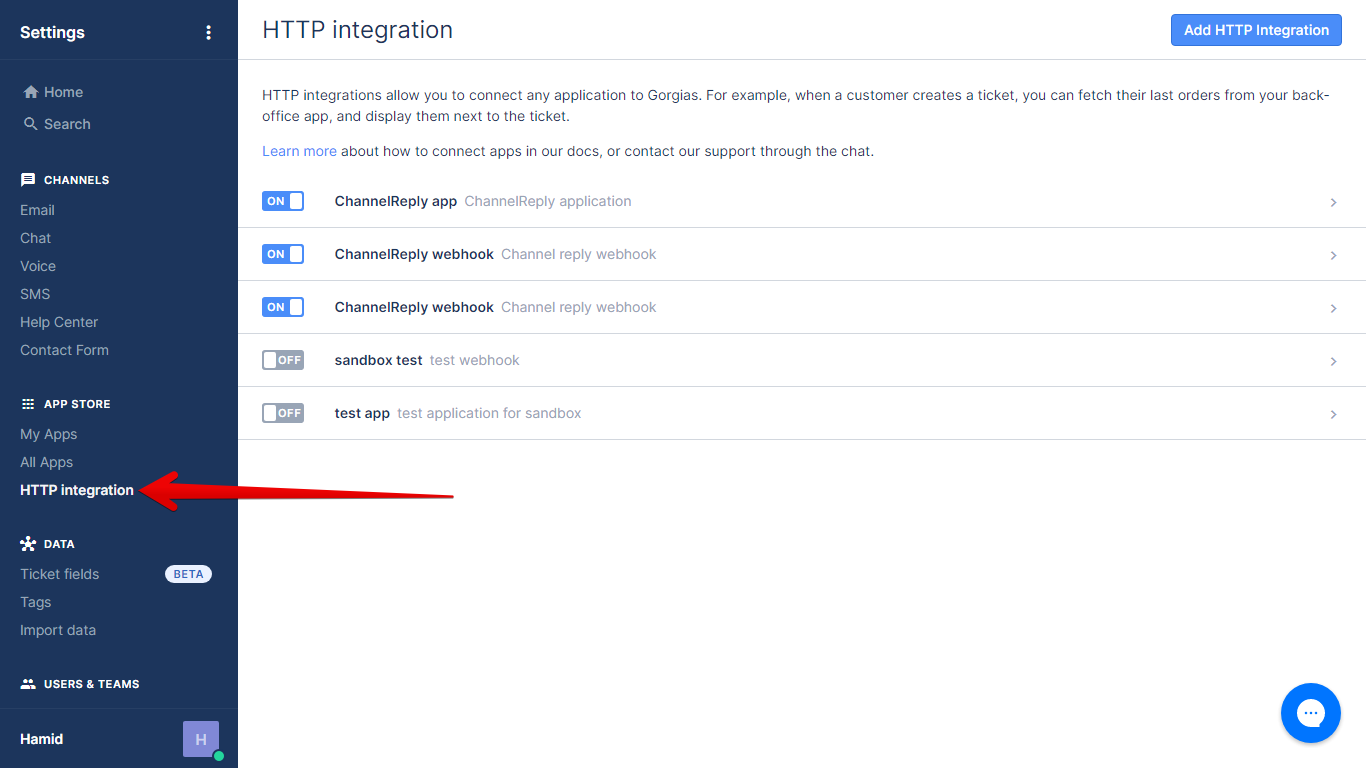The image size is (1366, 768).
Task: Open first ChannelReply webhook row chevron
Action: tap(1333, 255)
